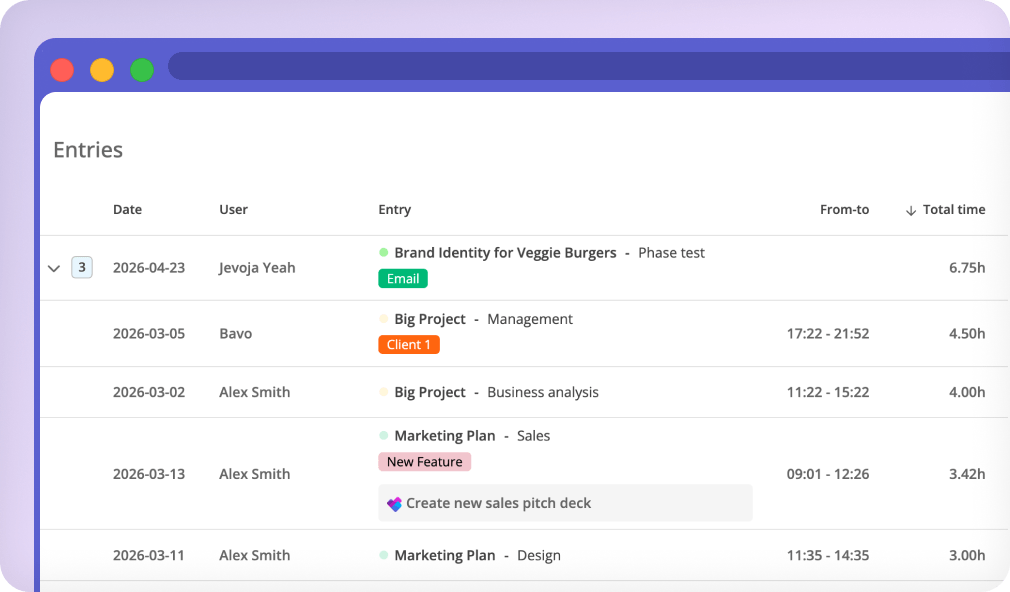This screenshot has height=592, width=1010.
Task: Click the time range 17:22 - 21:52
Action: click(x=828, y=334)
